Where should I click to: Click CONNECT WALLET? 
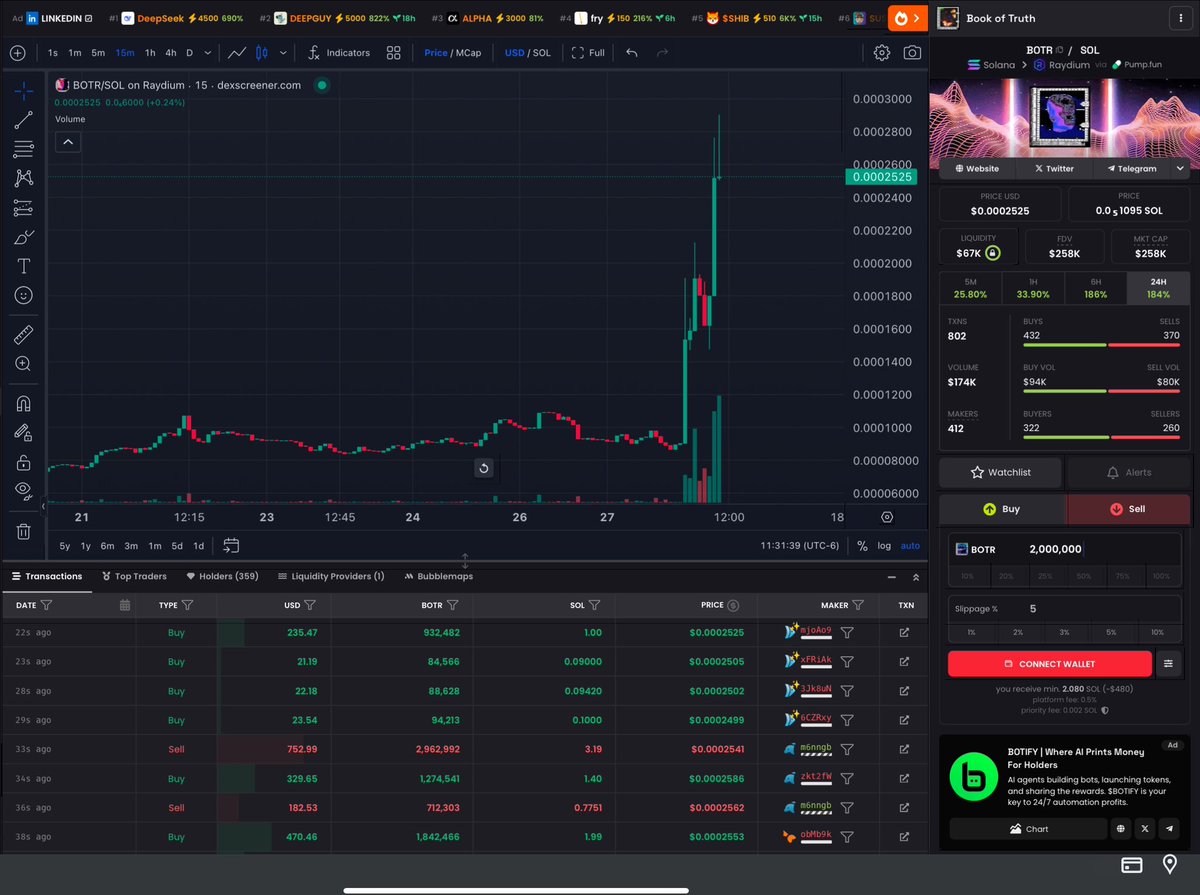coord(1050,664)
